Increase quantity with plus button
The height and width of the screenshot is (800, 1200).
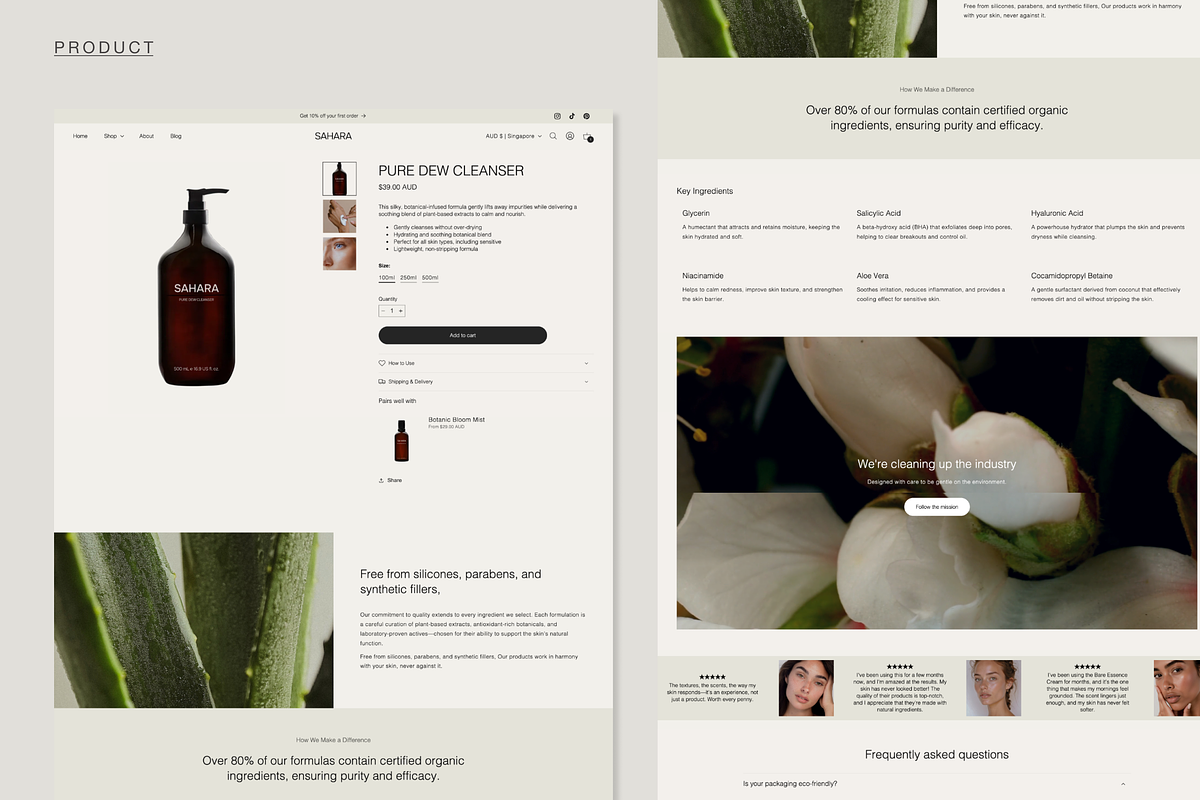tap(401, 311)
